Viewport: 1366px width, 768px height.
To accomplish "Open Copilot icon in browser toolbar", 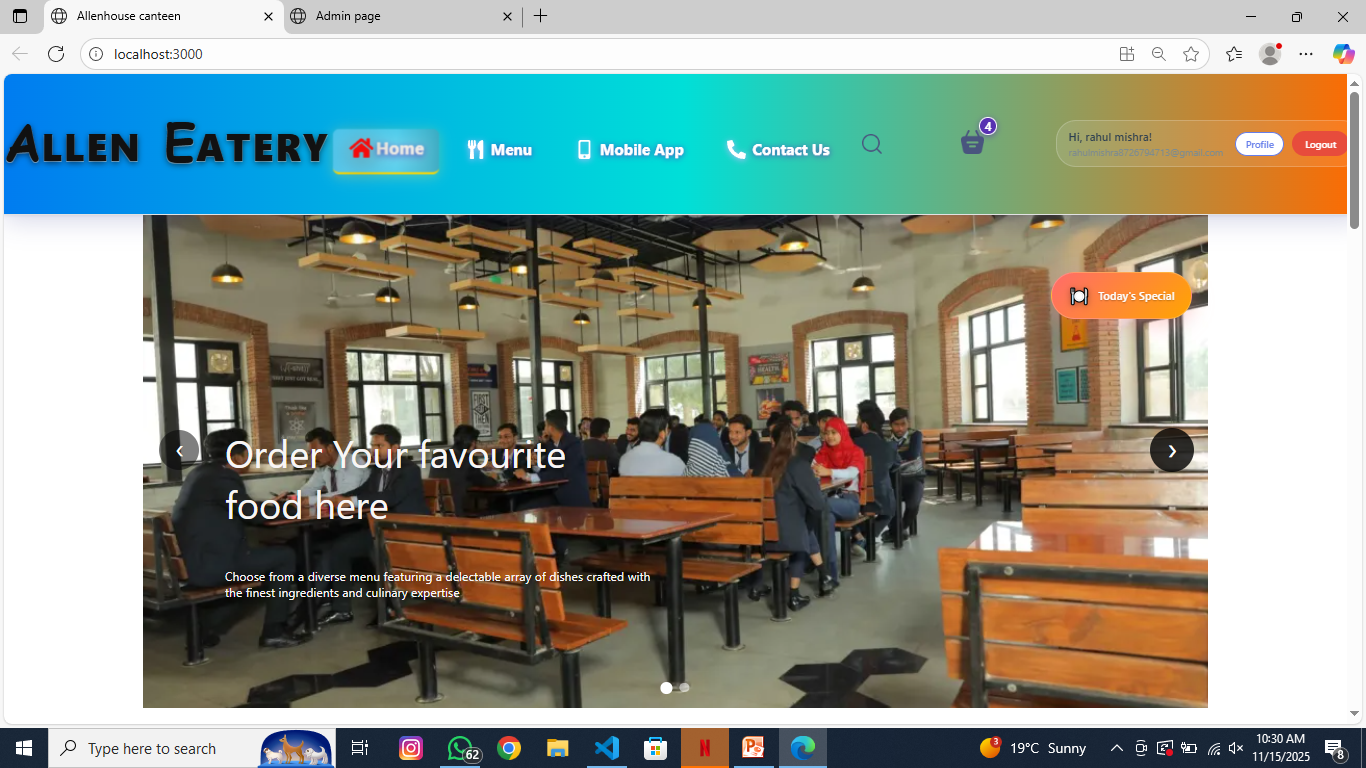I will pos(1343,54).
